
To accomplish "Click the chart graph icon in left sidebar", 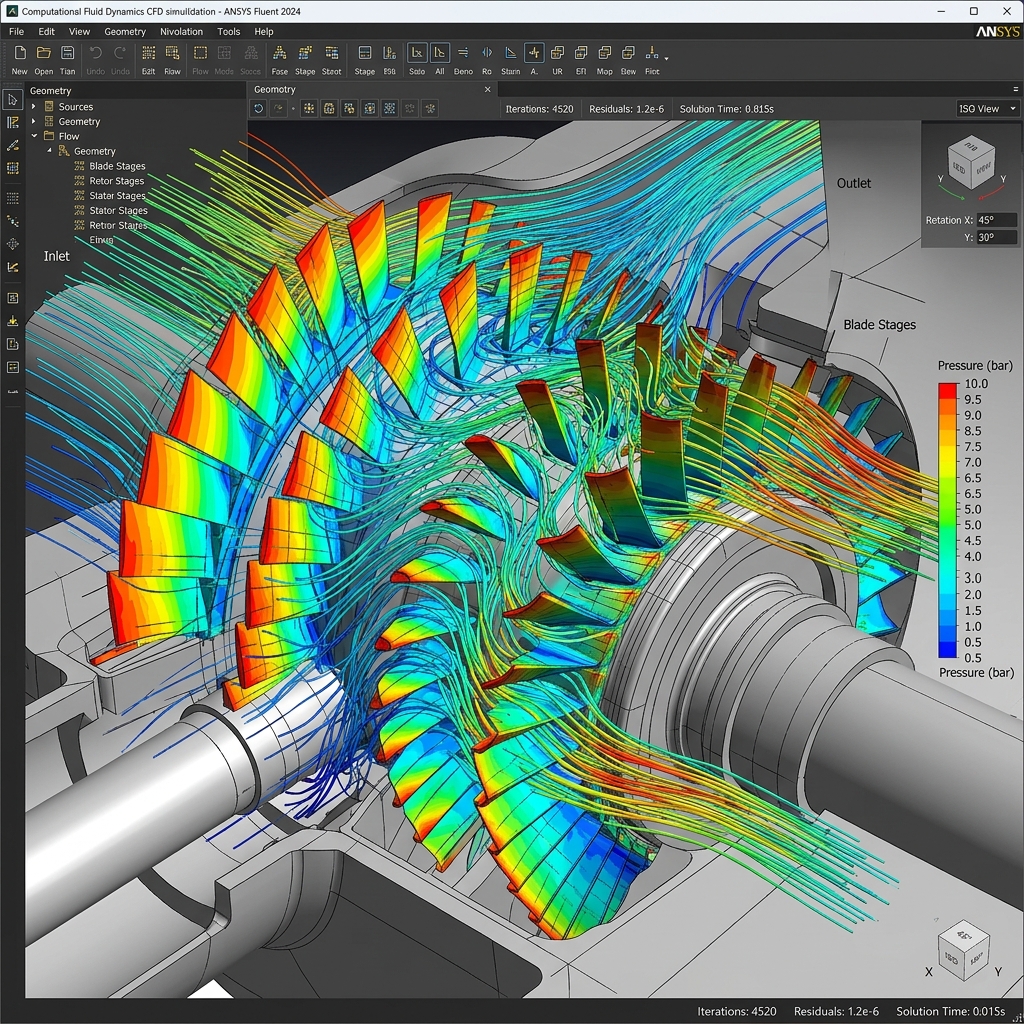I will [x=12, y=267].
